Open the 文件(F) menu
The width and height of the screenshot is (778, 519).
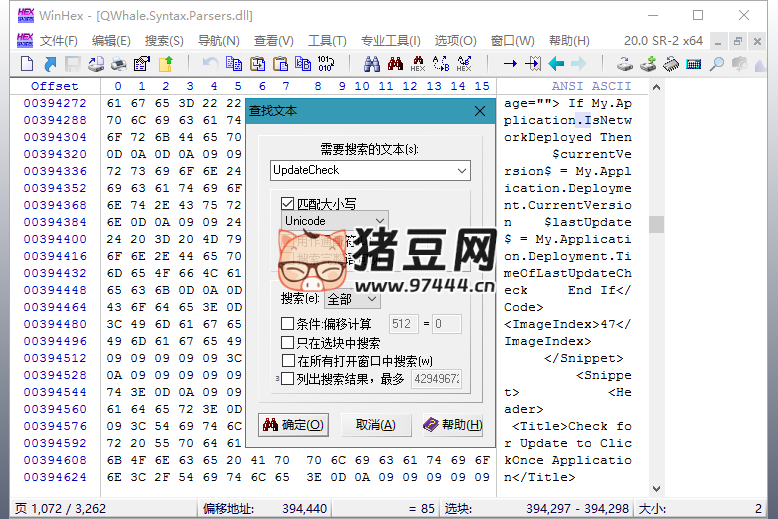(59, 41)
